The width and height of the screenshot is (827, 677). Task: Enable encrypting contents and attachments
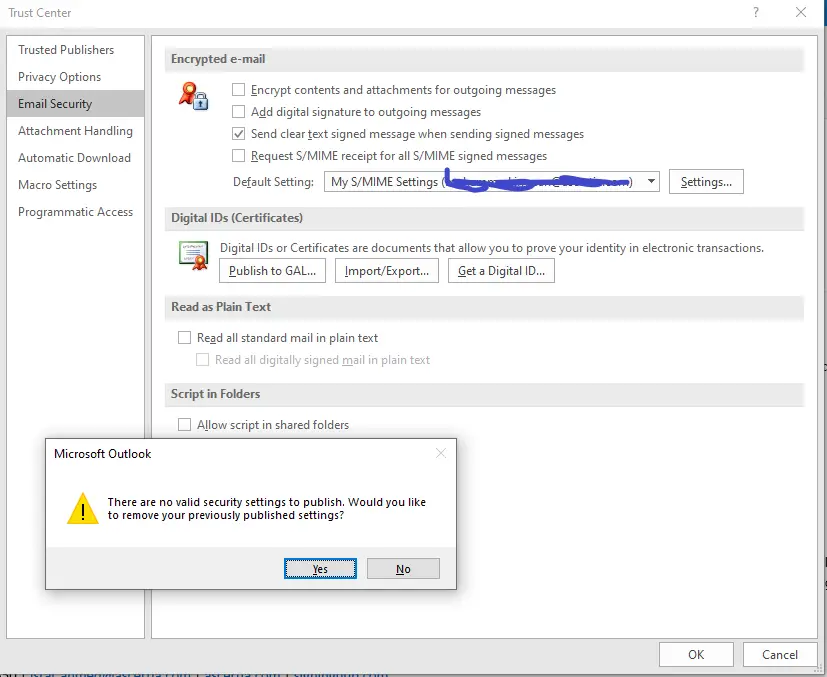(238, 90)
